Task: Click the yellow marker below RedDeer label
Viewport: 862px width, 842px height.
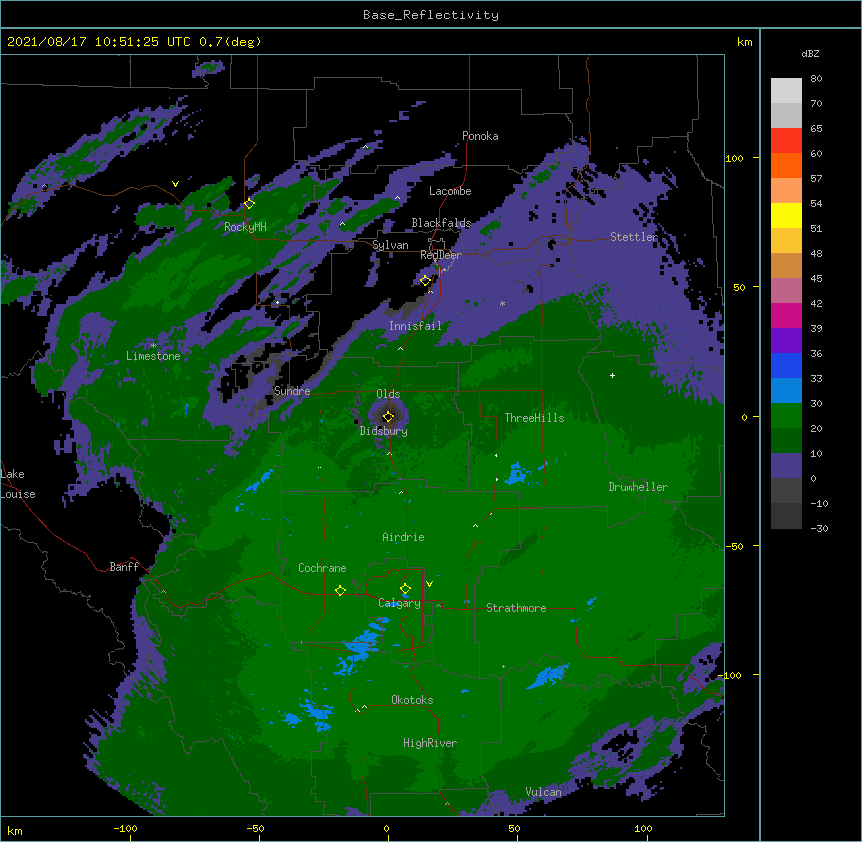Action: 425,281
